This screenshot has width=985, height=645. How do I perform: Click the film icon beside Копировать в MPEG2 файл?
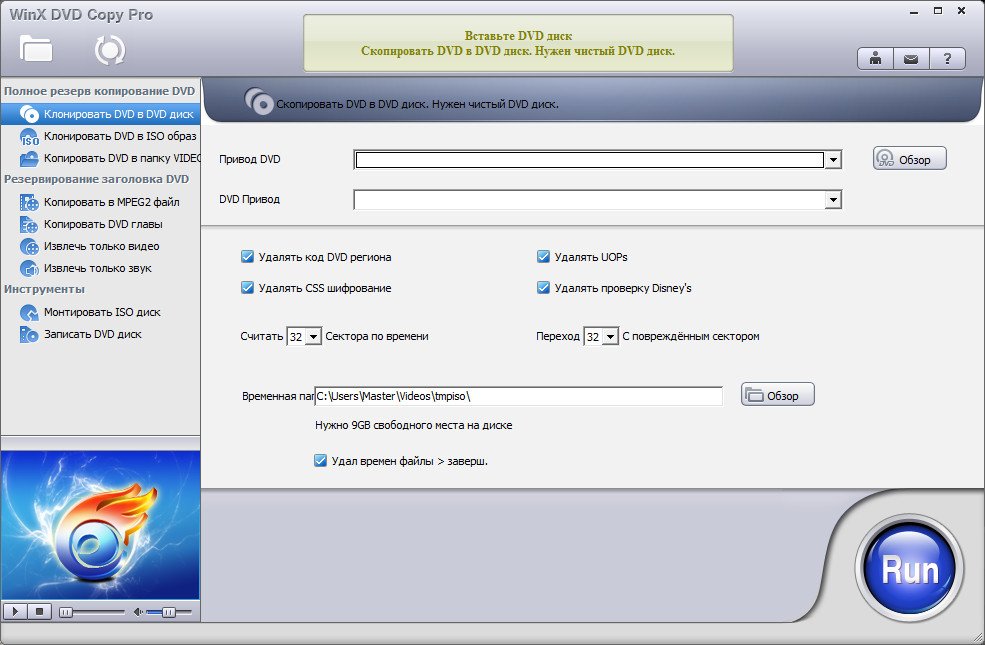point(29,202)
